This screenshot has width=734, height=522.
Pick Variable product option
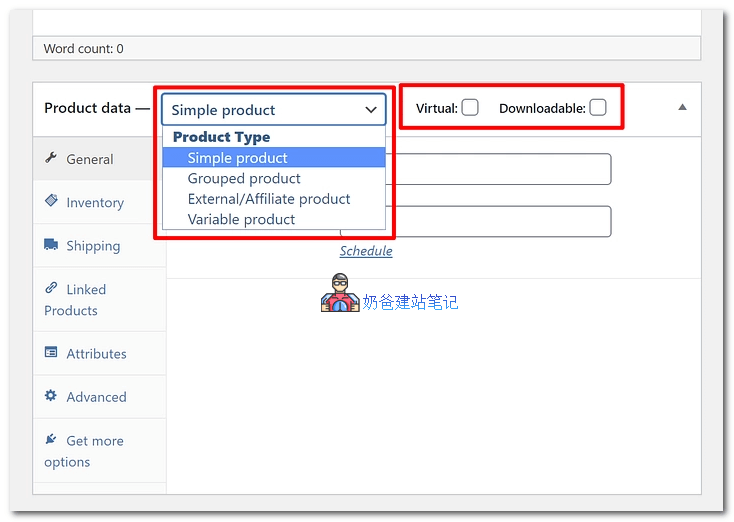point(274,219)
